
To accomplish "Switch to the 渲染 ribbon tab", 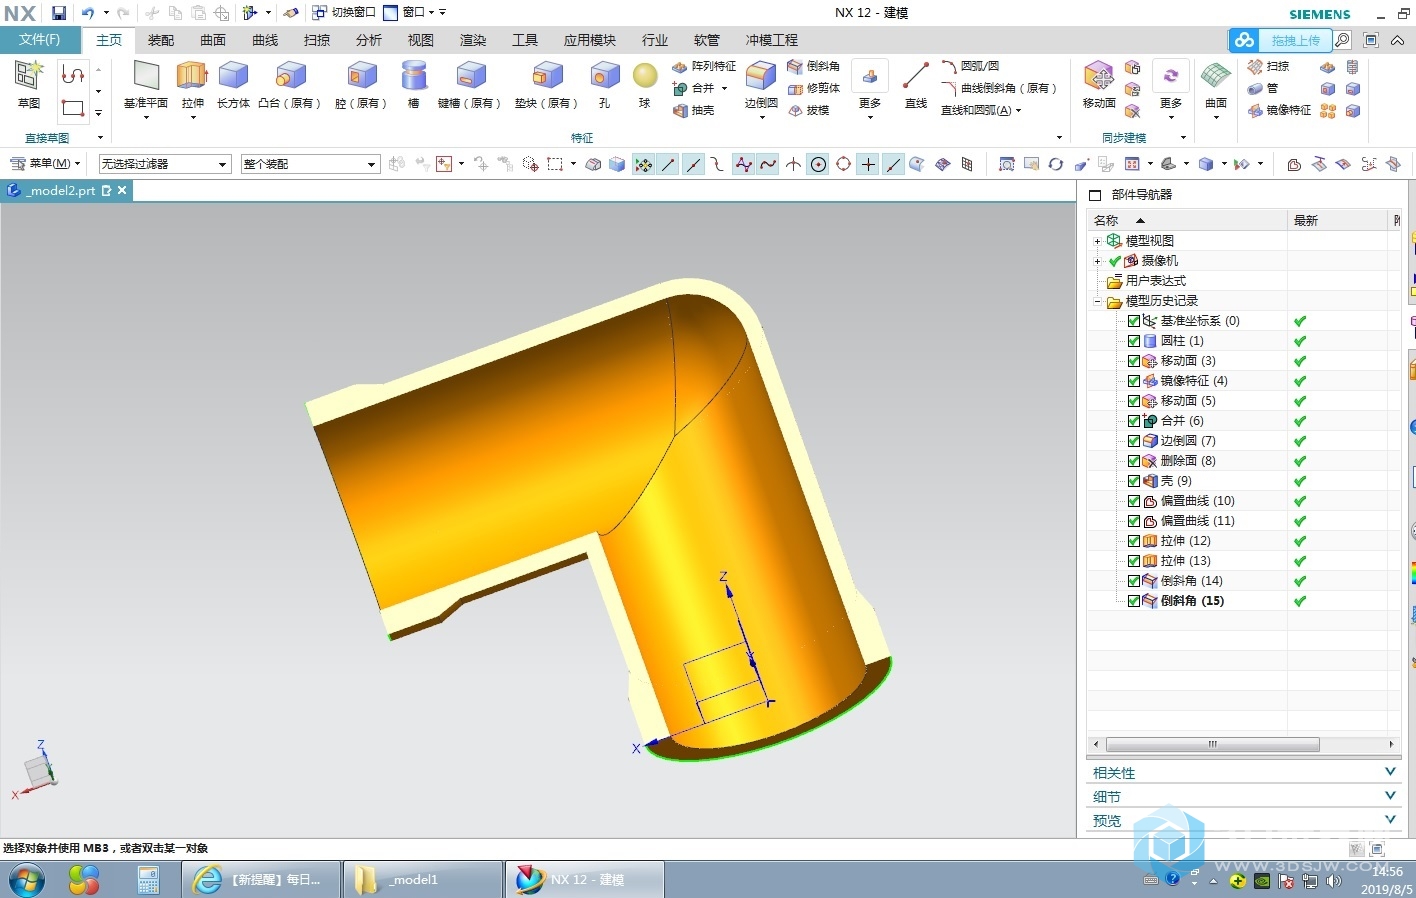I will [x=473, y=40].
